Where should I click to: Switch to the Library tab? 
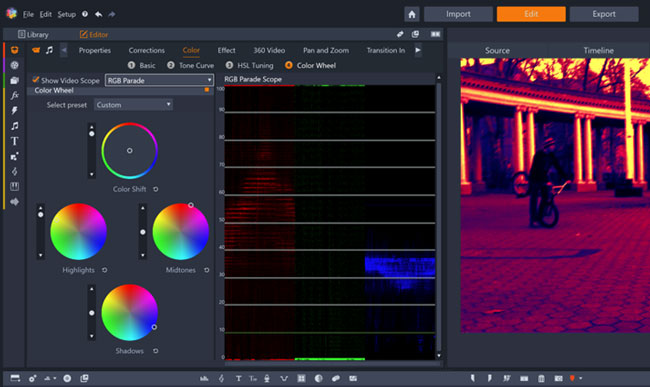[33, 35]
